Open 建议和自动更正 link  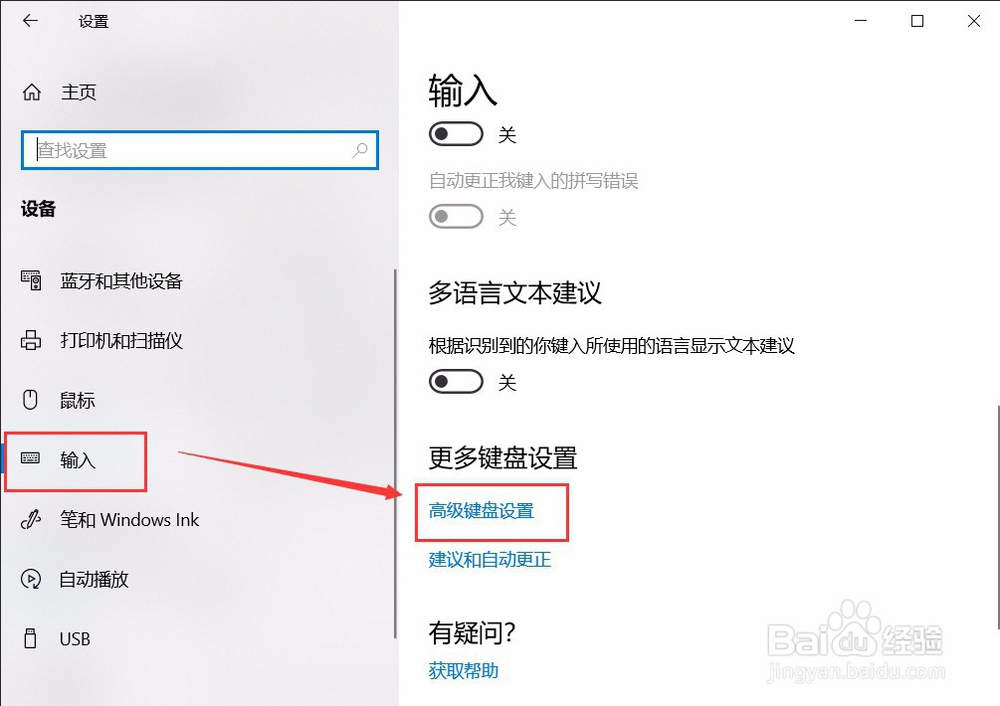(x=490, y=560)
